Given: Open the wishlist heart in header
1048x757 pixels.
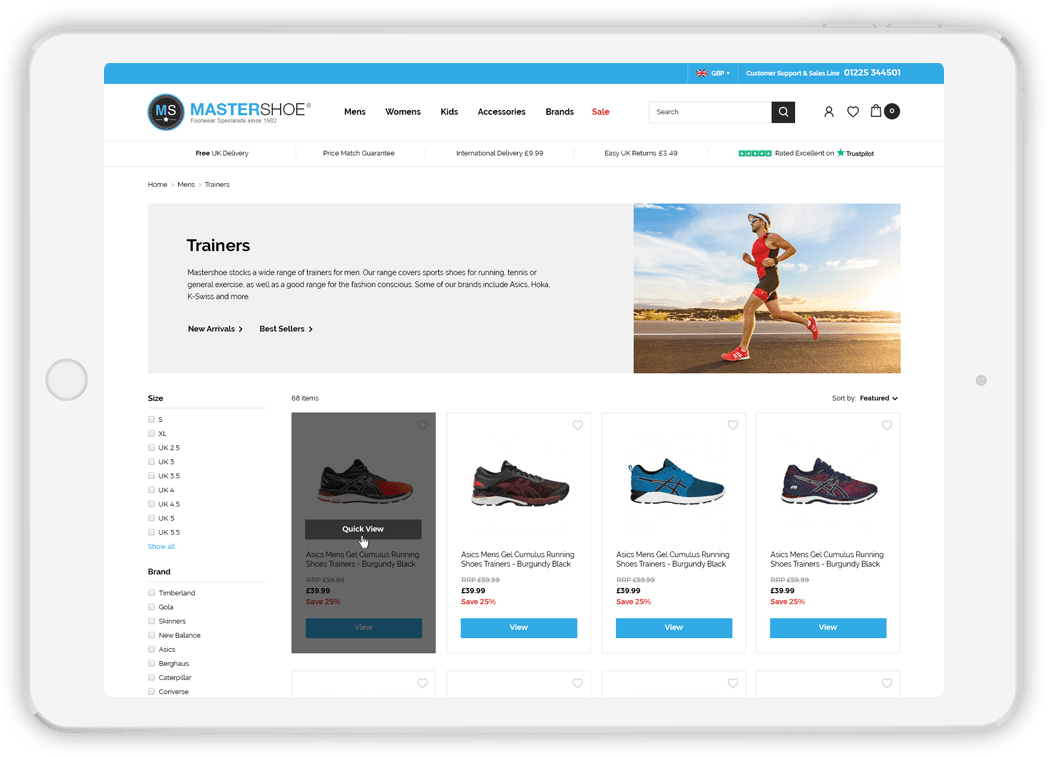Looking at the screenshot, I should pos(853,112).
